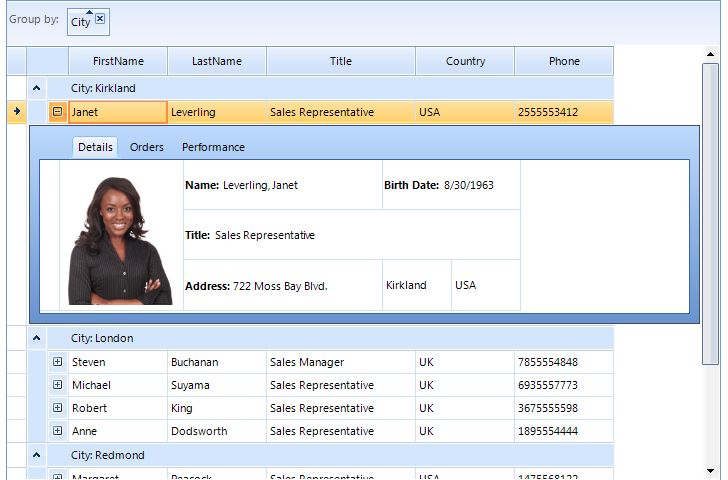Open the Performance tab
The height and width of the screenshot is (480, 728).
(x=213, y=147)
